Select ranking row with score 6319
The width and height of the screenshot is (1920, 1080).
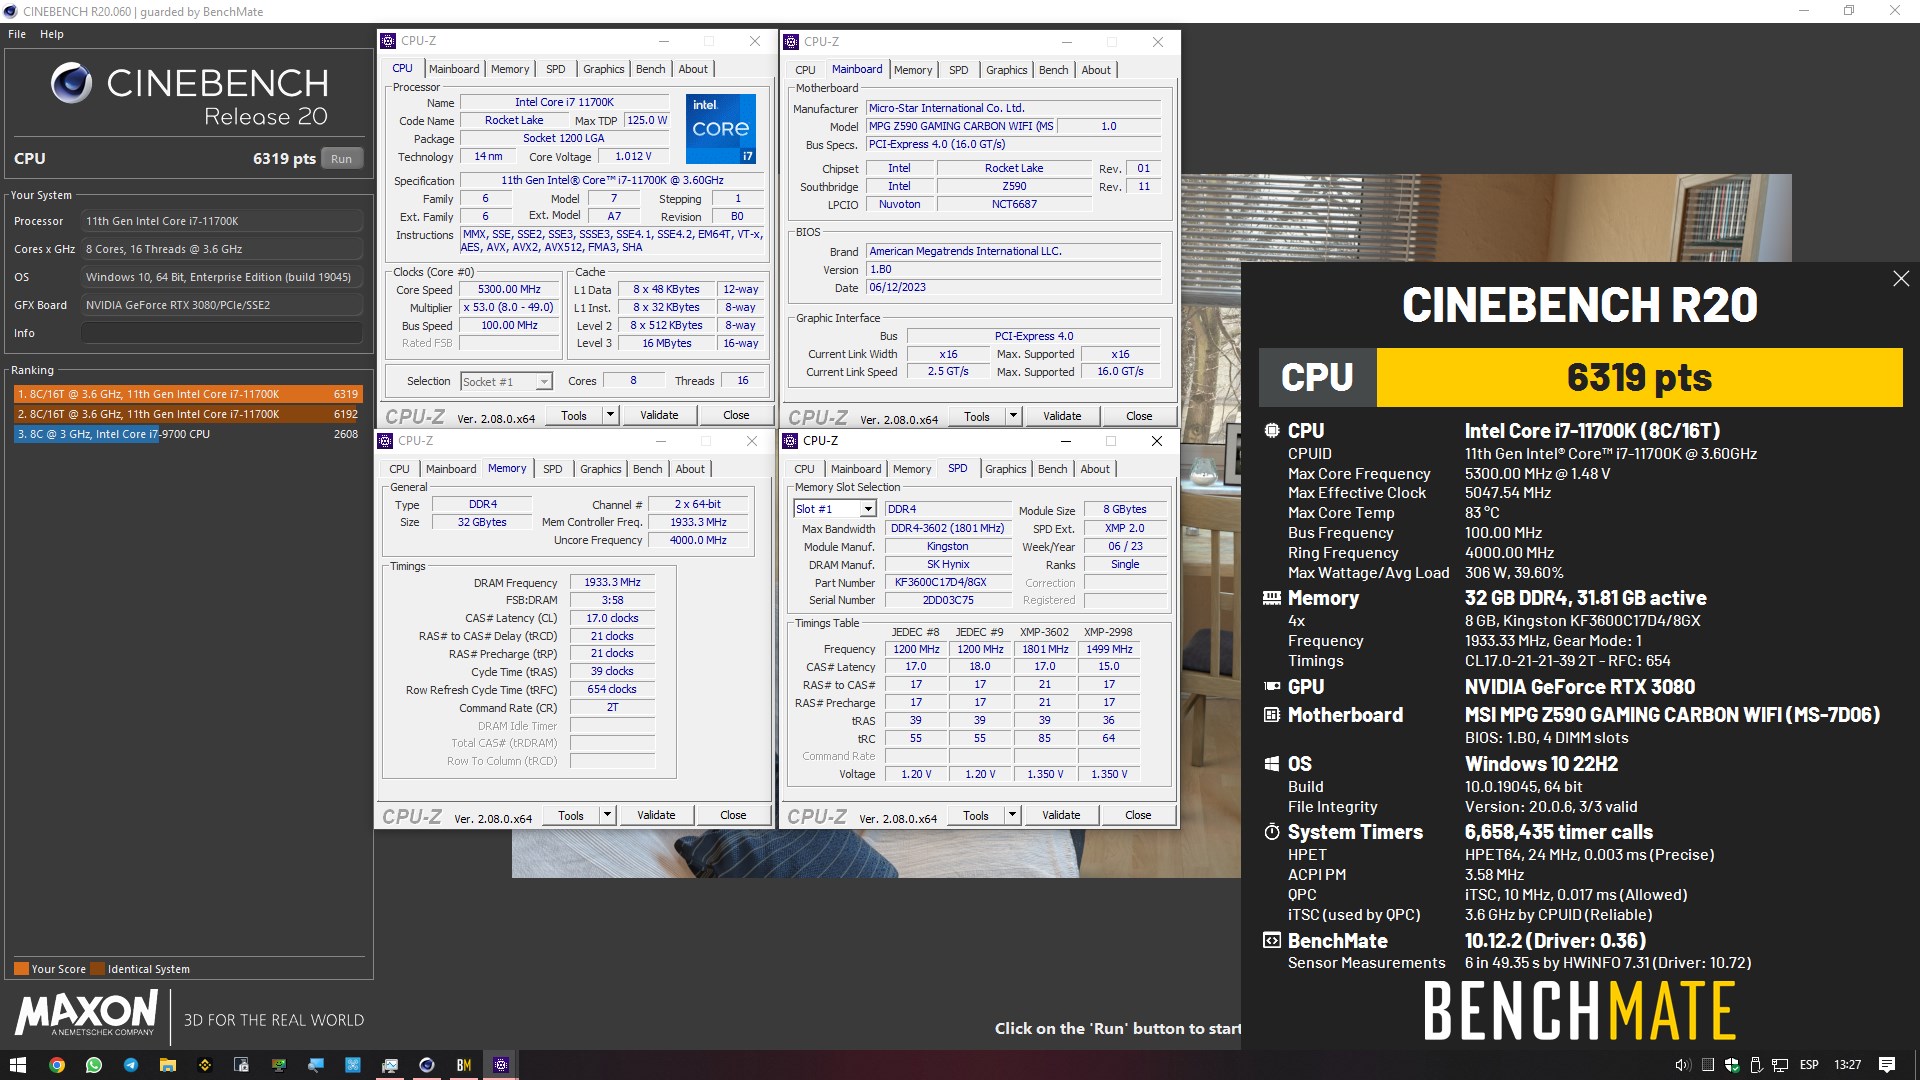click(x=187, y=394)
